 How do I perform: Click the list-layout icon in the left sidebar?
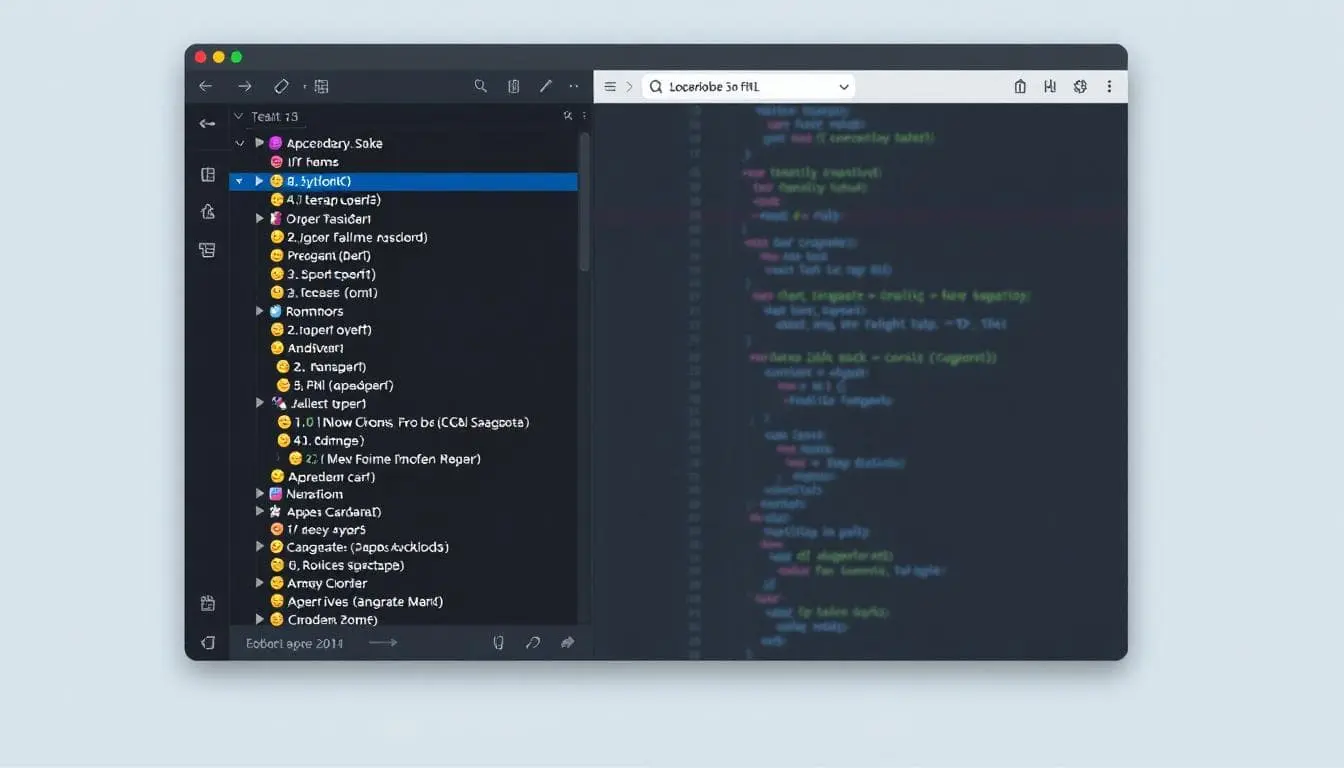(207, 250)
